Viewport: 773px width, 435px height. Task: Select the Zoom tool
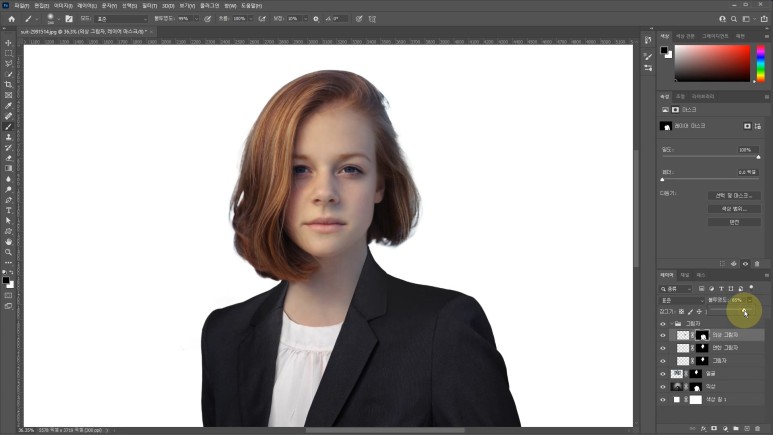pyautogui.click(x=8, y=252)
